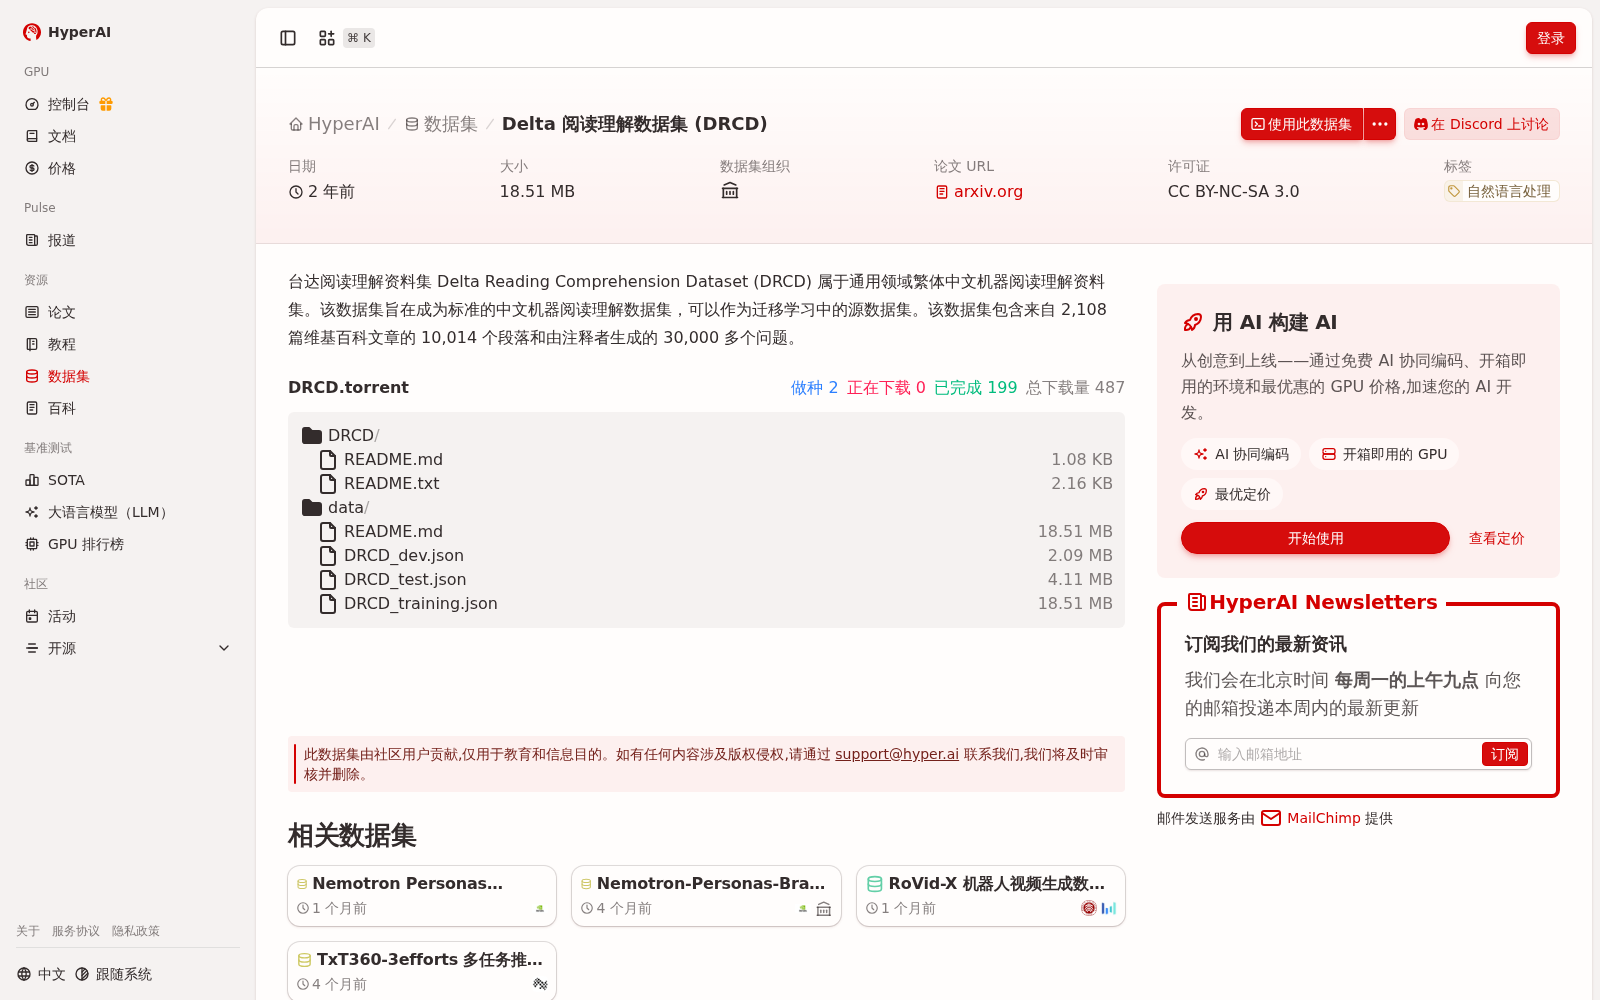The height and width of the screenshot is (1000, 1600).
Task: Click the dataset organization building icon
Action: [730, 191]
